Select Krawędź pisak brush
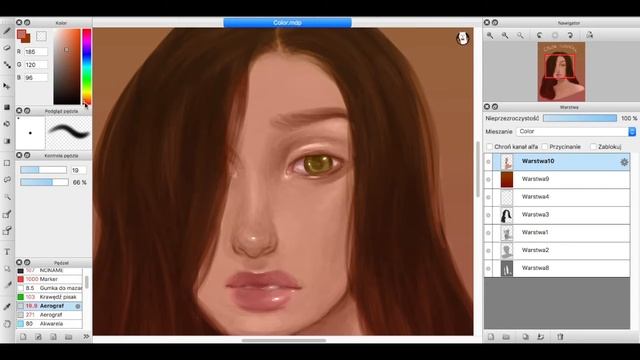This screenshot has height=360, width=640. [x=49, y=297]
